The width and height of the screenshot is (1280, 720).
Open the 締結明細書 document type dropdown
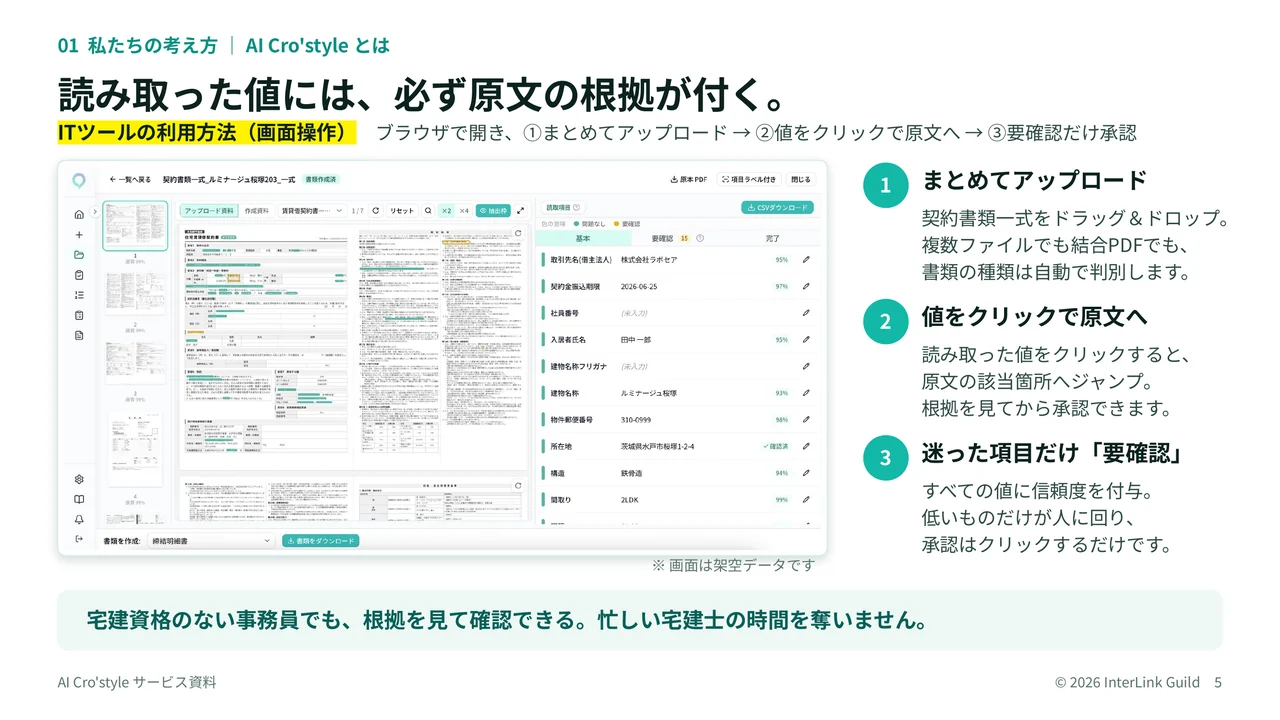coord(211,541)
